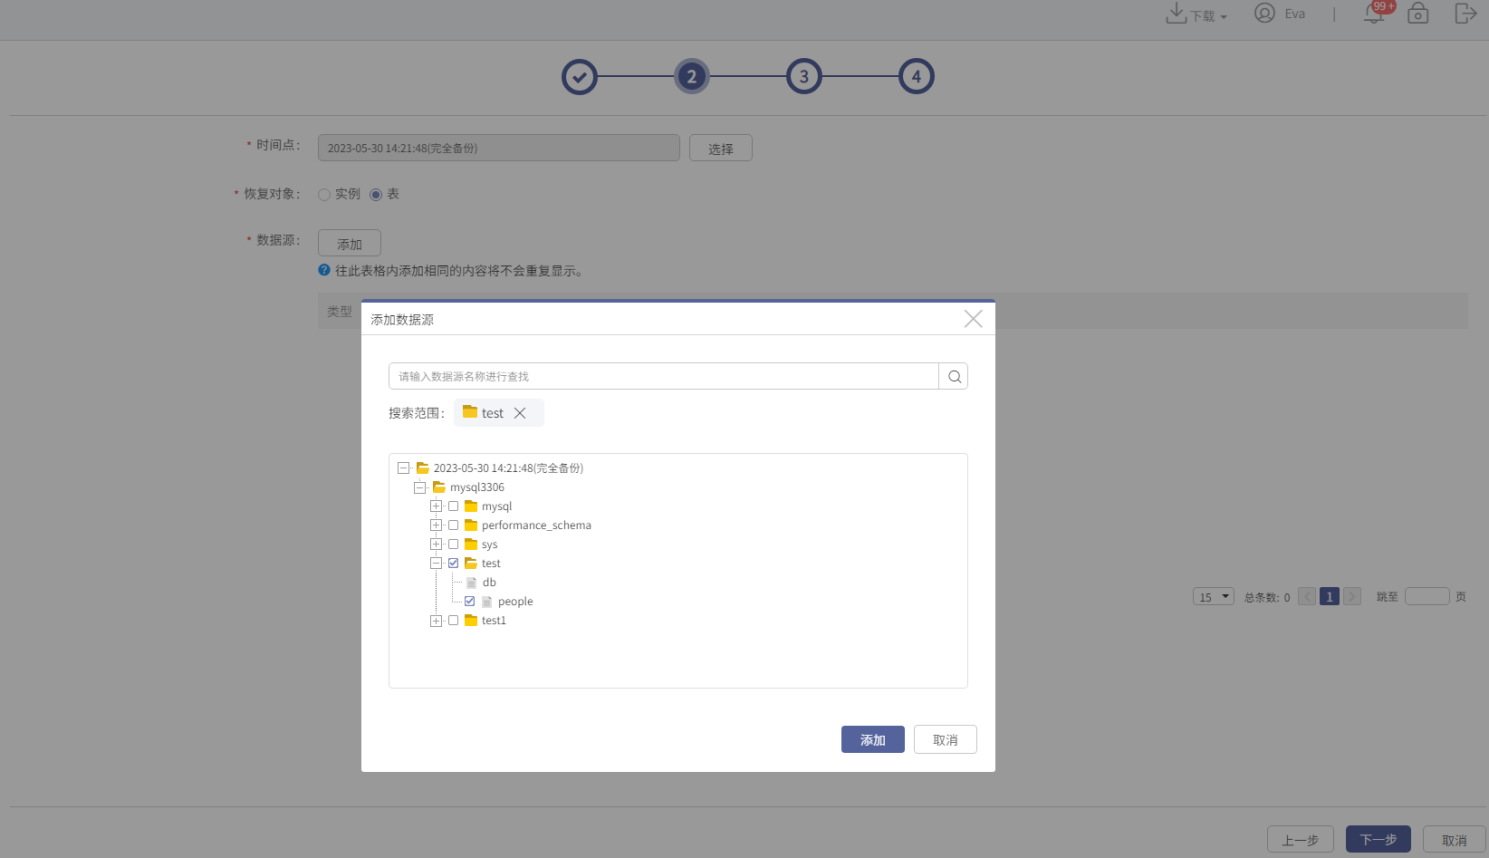Click the jump-to page input
Image resolution: width=1489 pixels, height=858 pixels.
point(1427,597)
